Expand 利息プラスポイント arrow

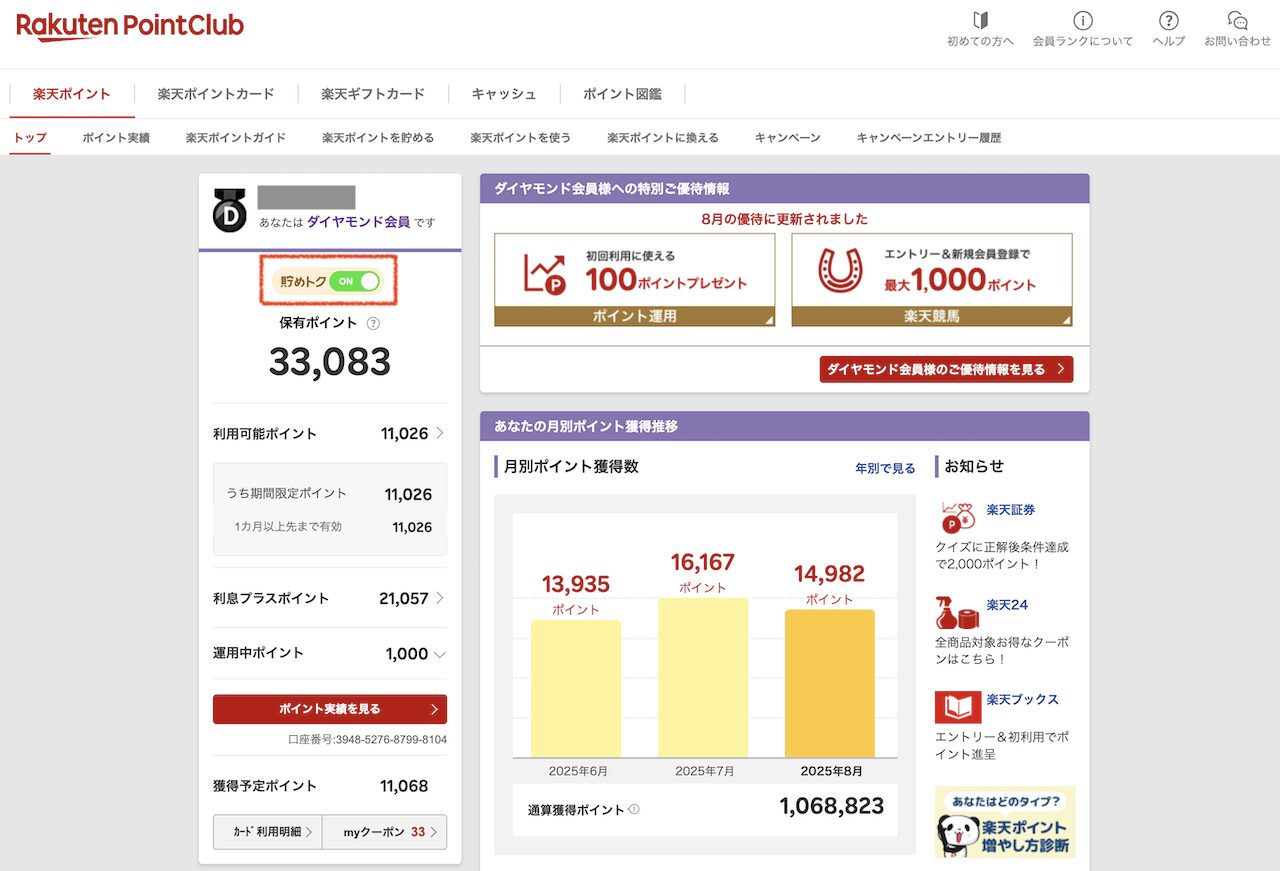[x=439, y=598]
